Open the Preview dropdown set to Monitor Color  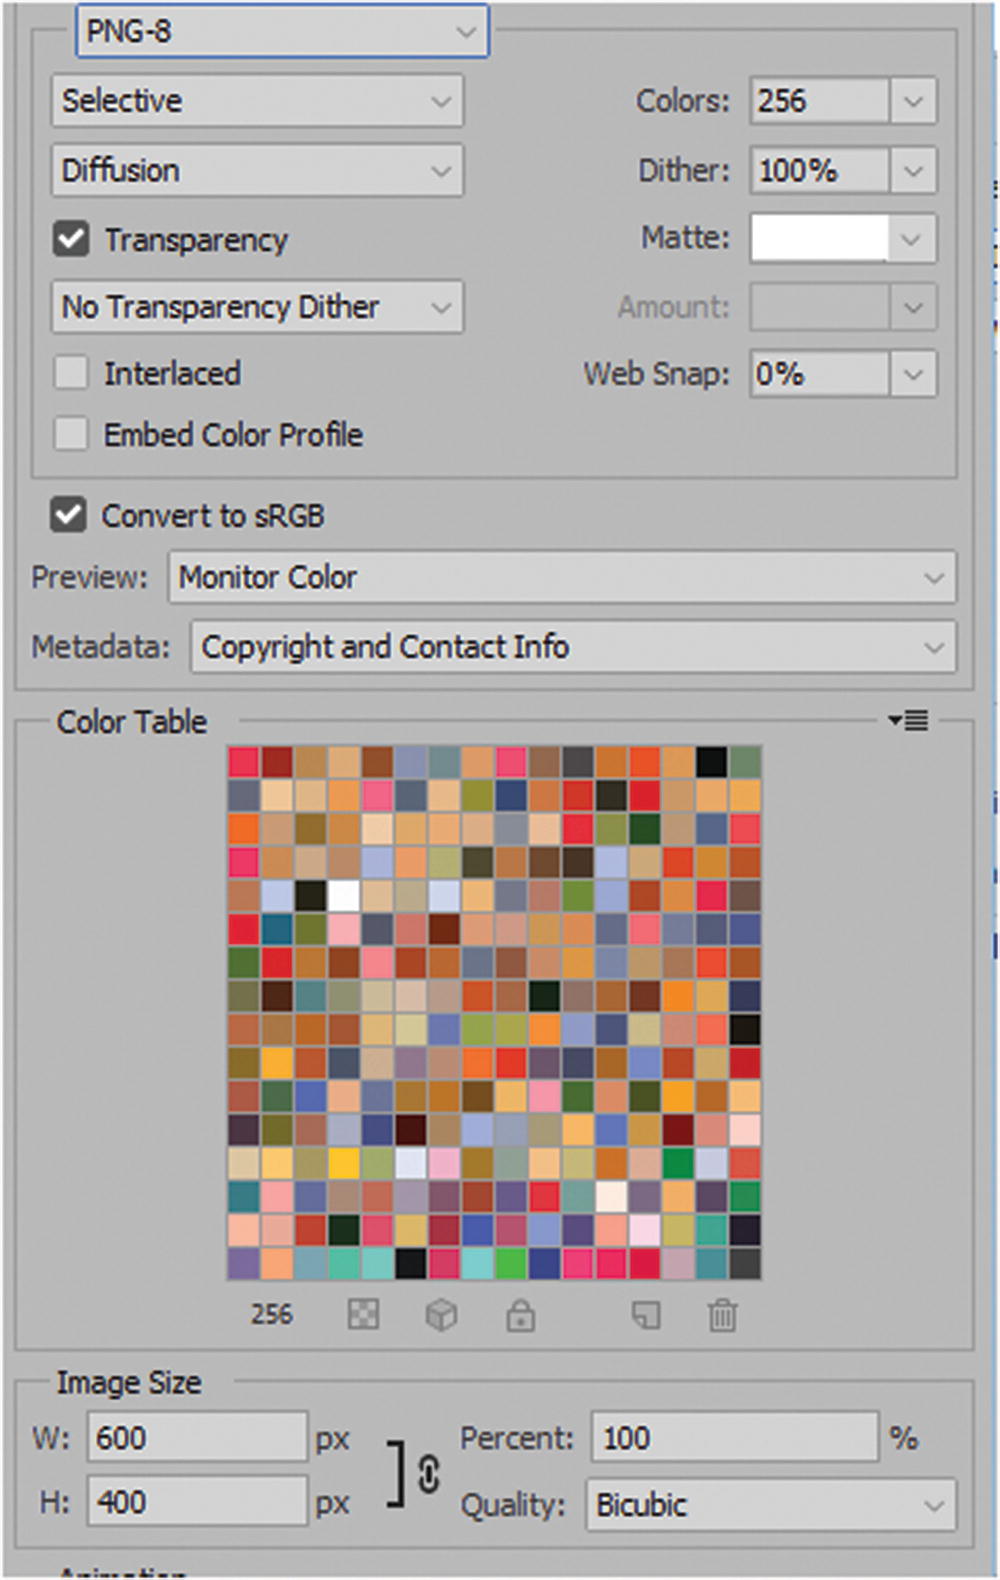click(x=560, y=578)
